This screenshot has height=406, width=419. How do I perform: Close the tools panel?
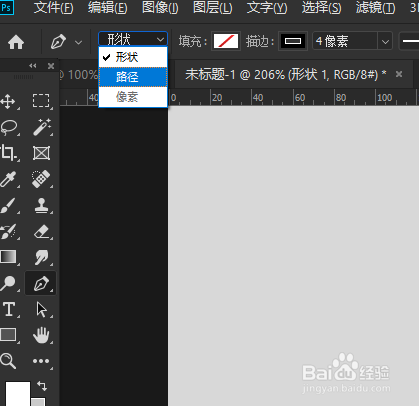pyautogui.click(x=51, y=66)
